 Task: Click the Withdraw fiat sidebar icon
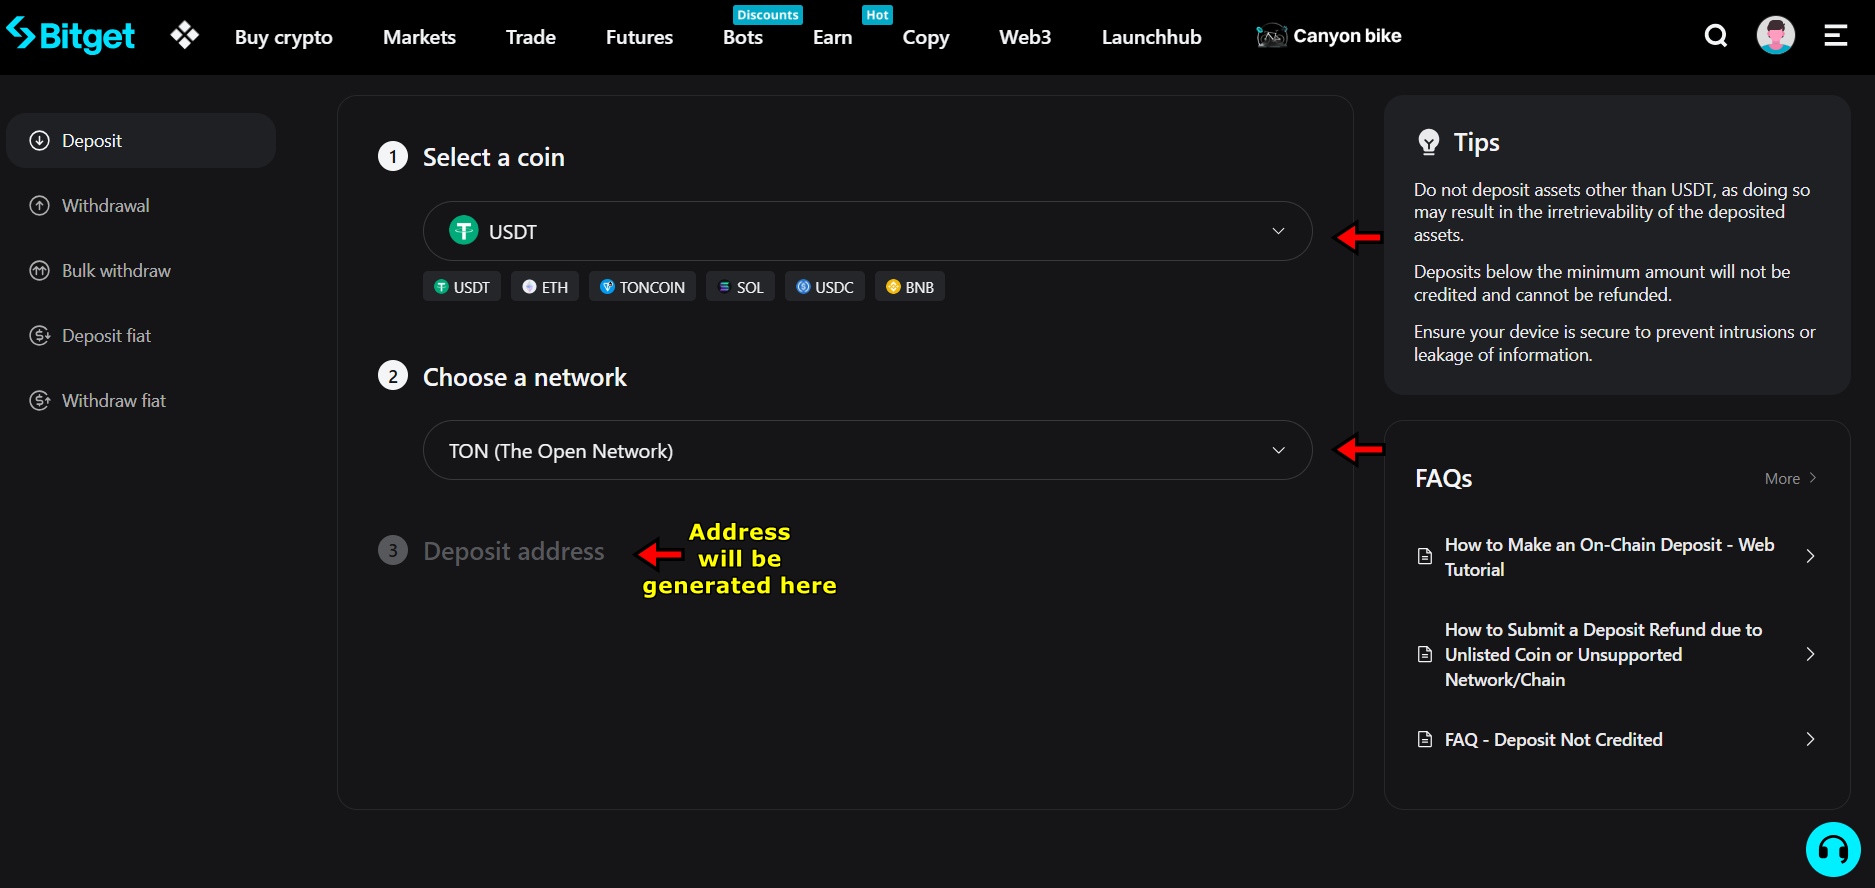pos(39,401)
